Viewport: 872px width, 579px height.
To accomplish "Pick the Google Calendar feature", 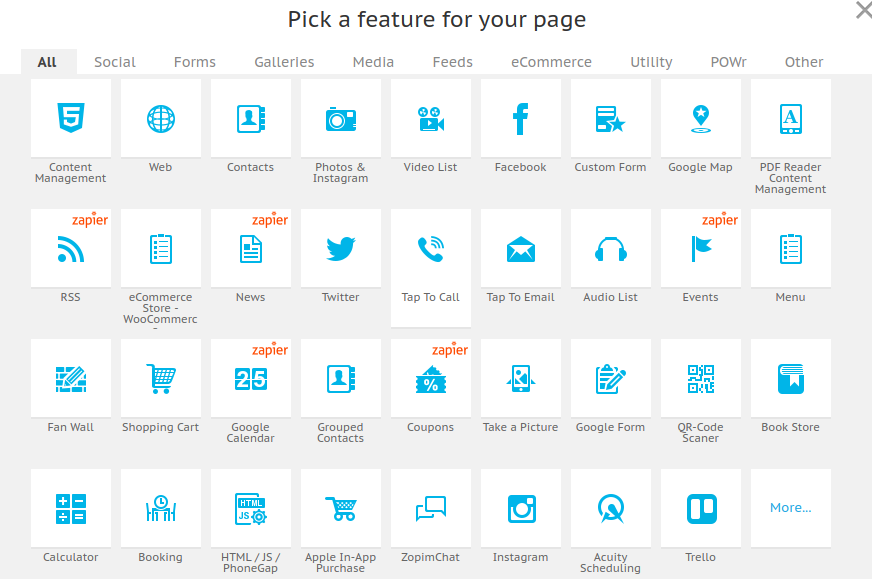I will point(250,377).
